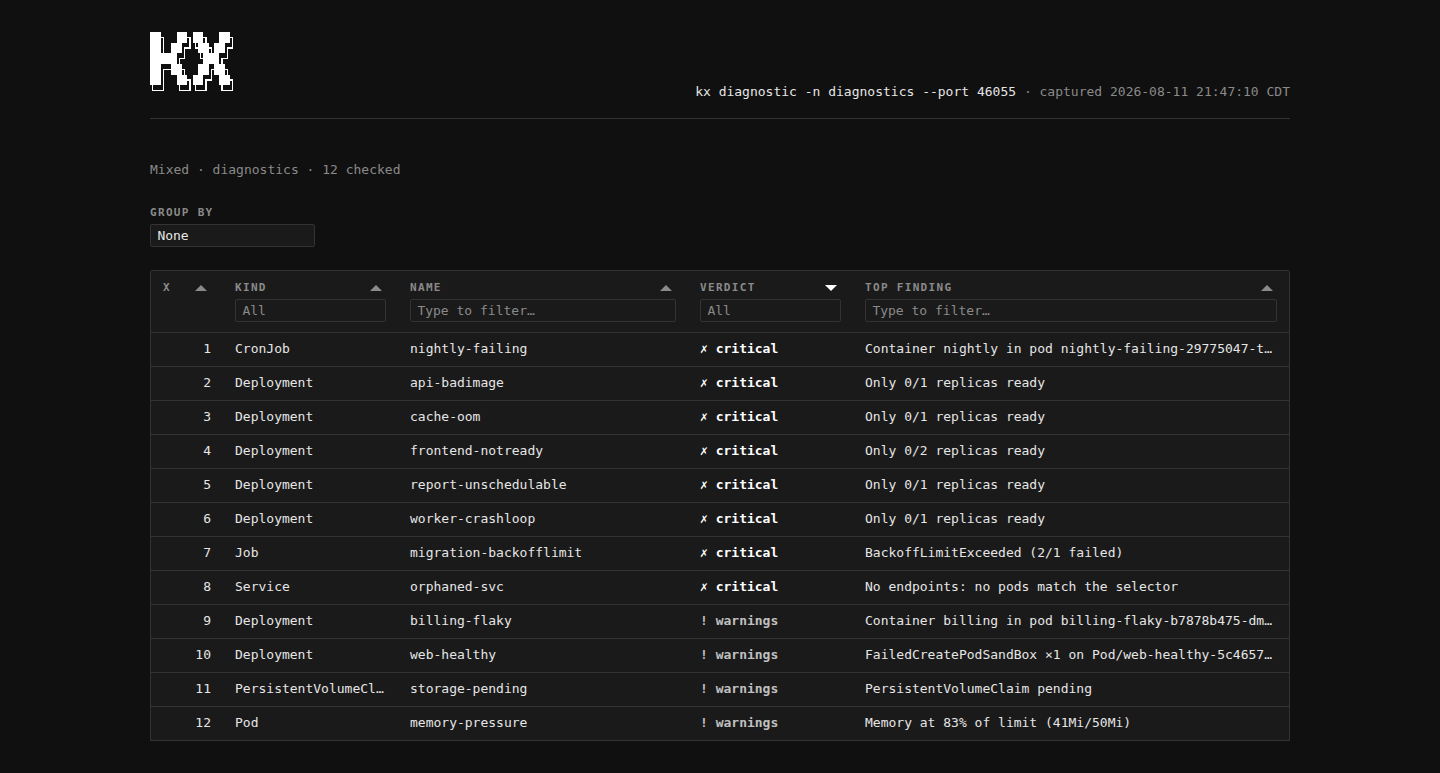The image size is (1440, 773).
Task: Click the VERDICT column header
Action: click(727, 287)
